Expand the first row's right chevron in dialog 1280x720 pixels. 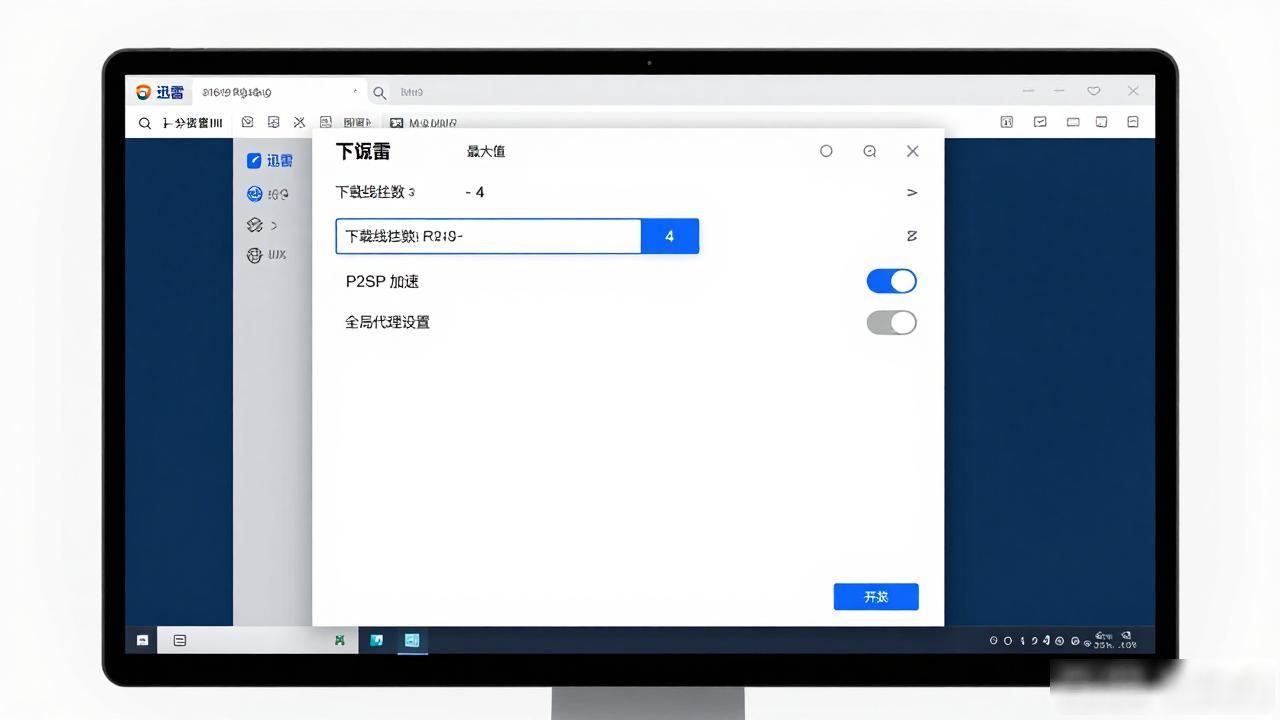point(911,192)
